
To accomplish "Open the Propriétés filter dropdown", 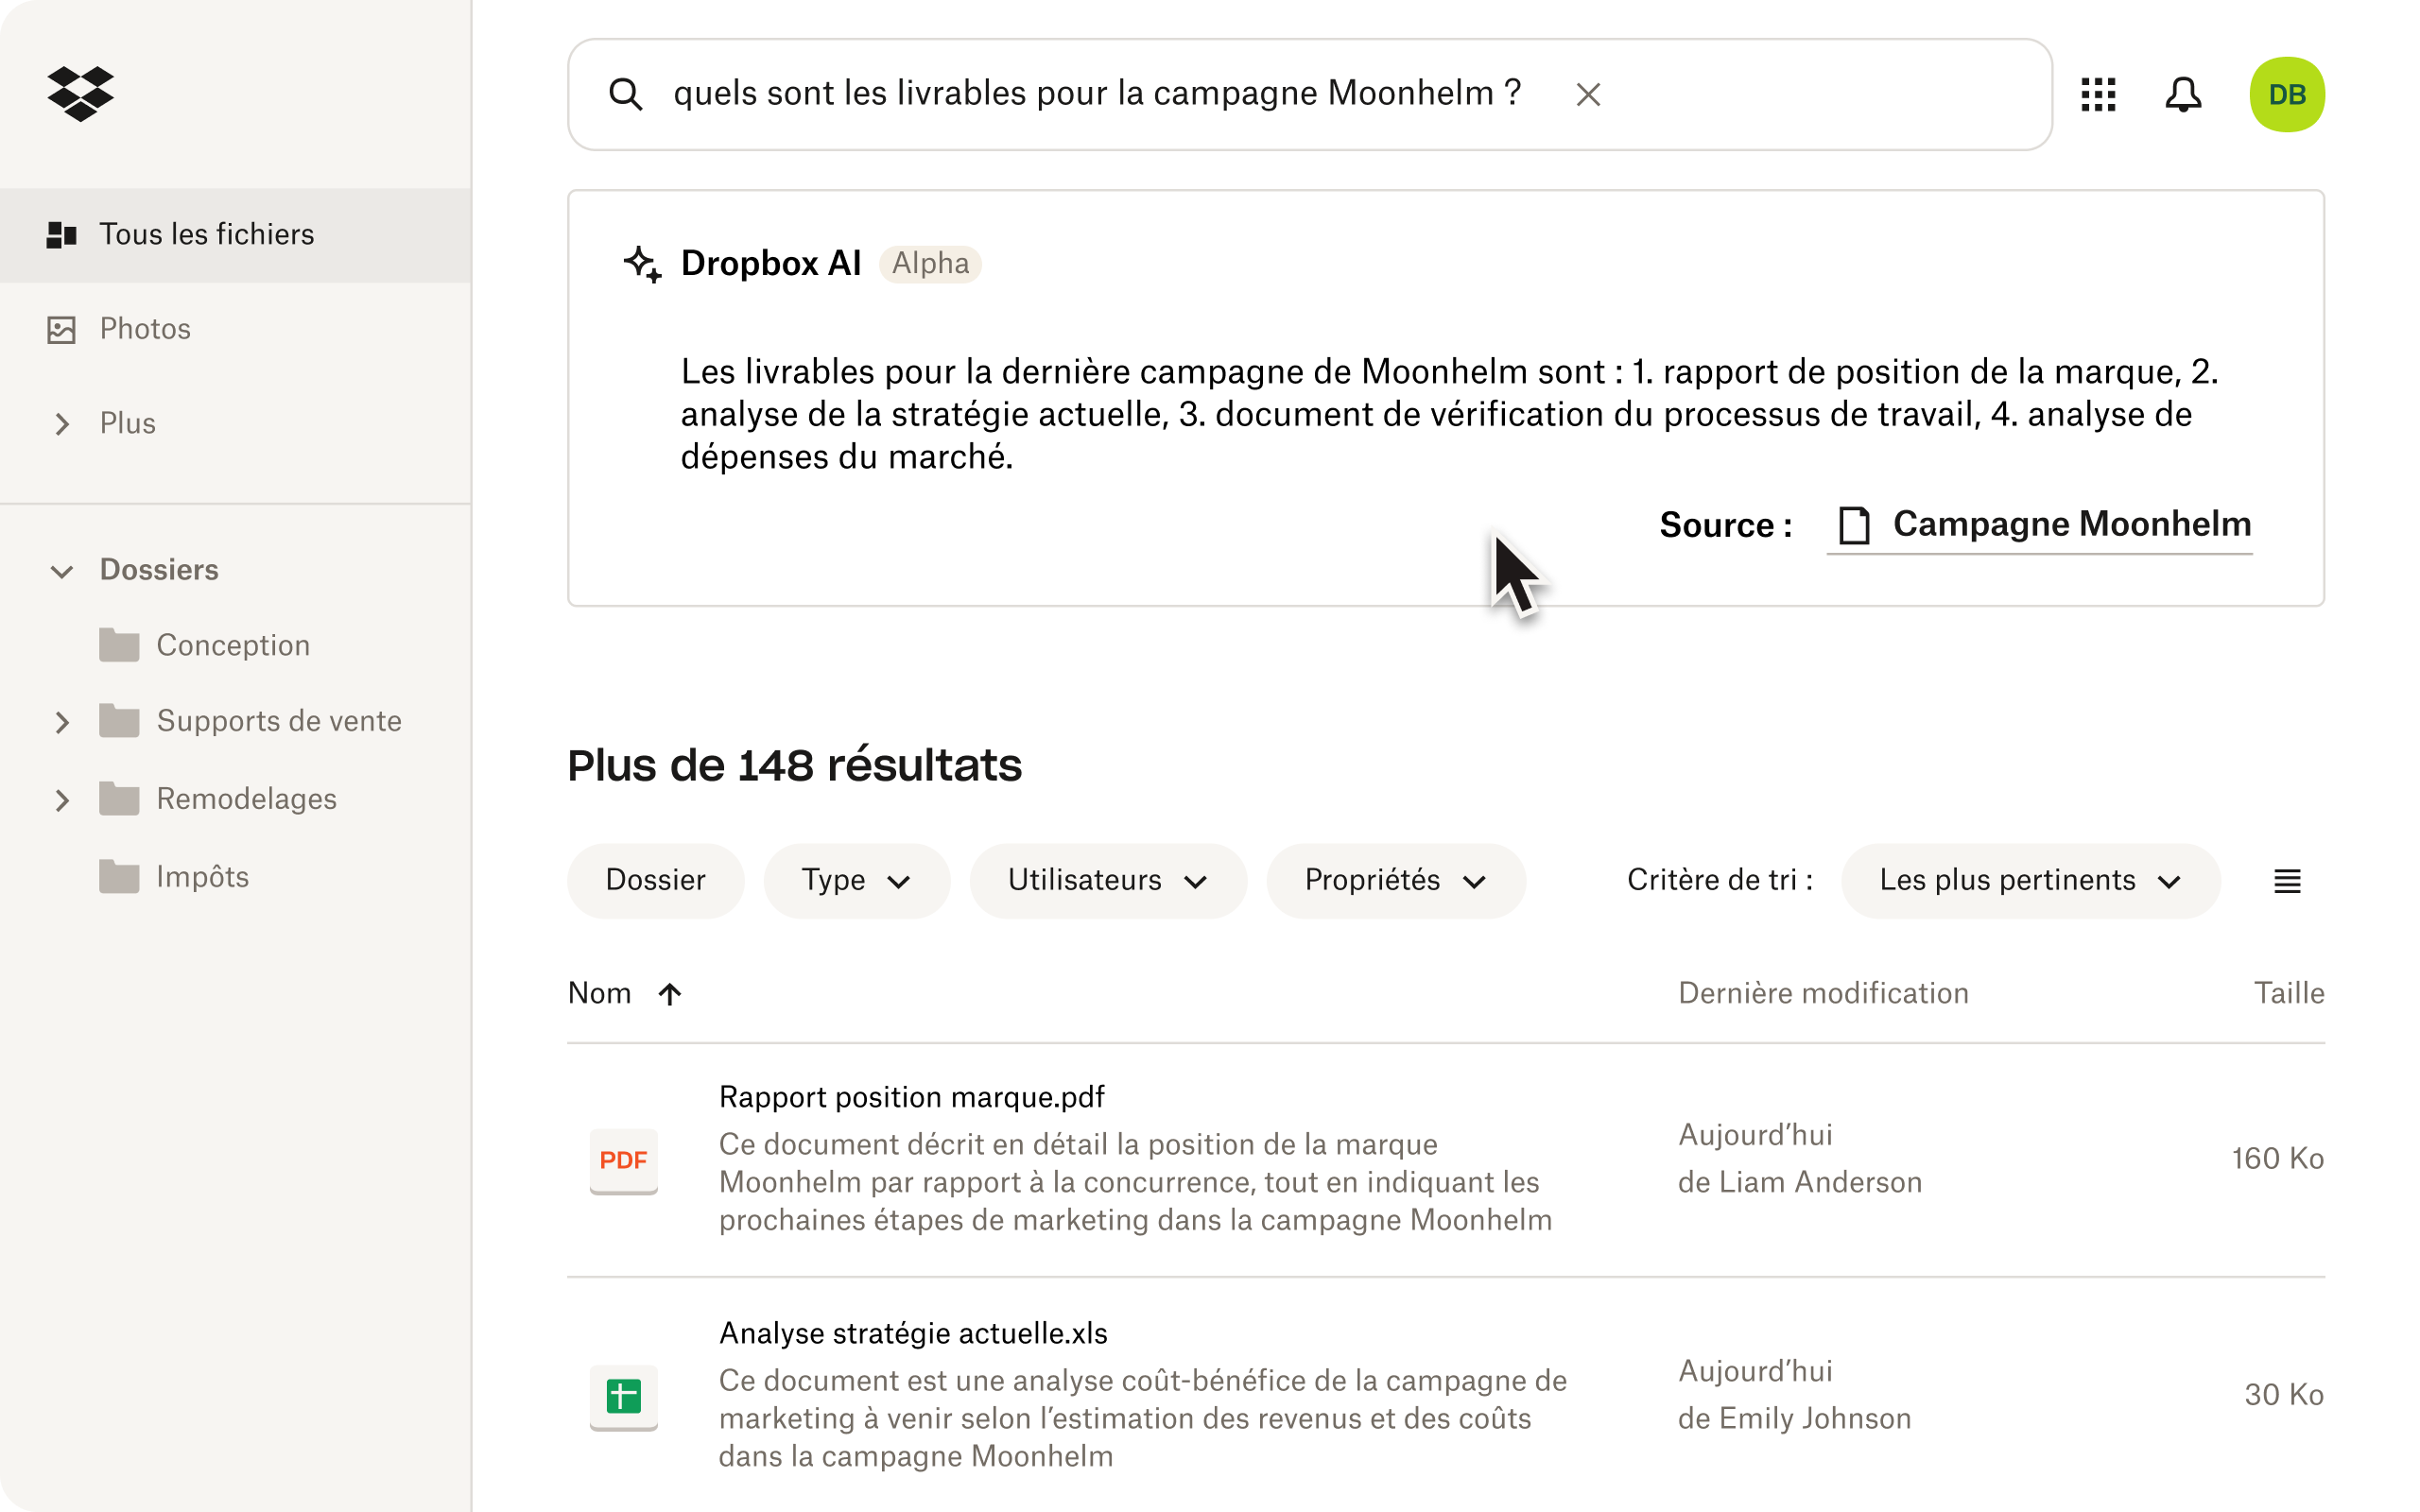I will pos(1396,881).
